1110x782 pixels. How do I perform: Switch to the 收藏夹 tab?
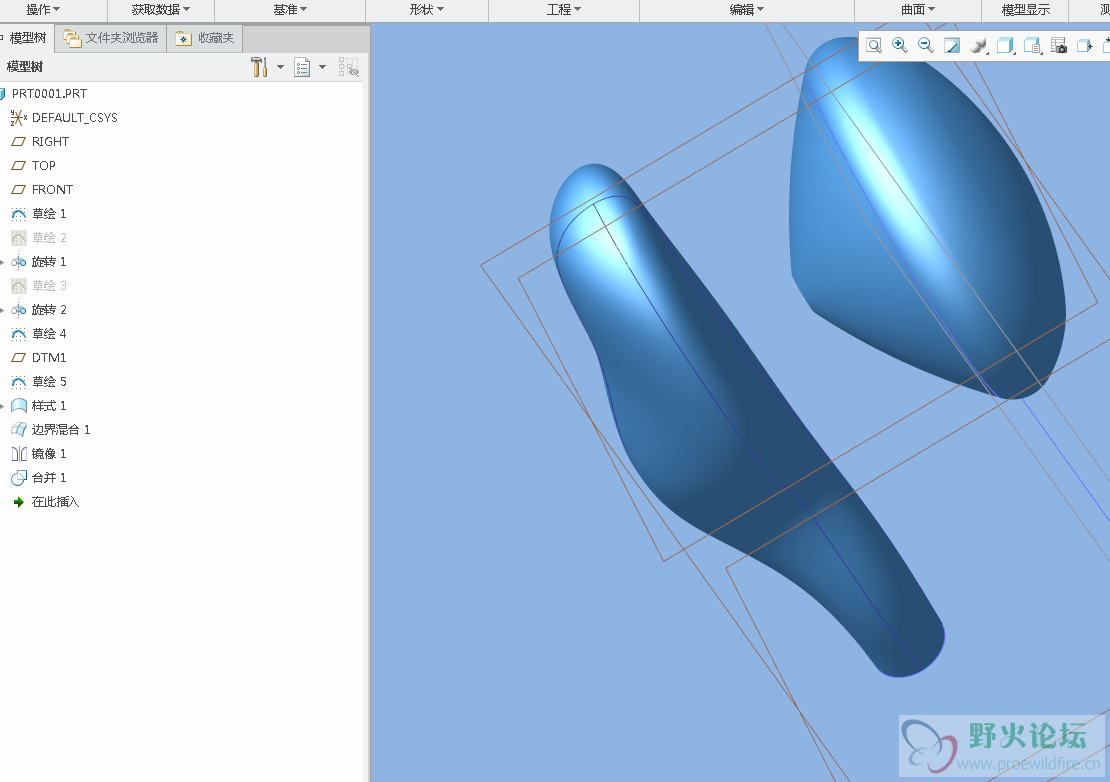[205, 38]
